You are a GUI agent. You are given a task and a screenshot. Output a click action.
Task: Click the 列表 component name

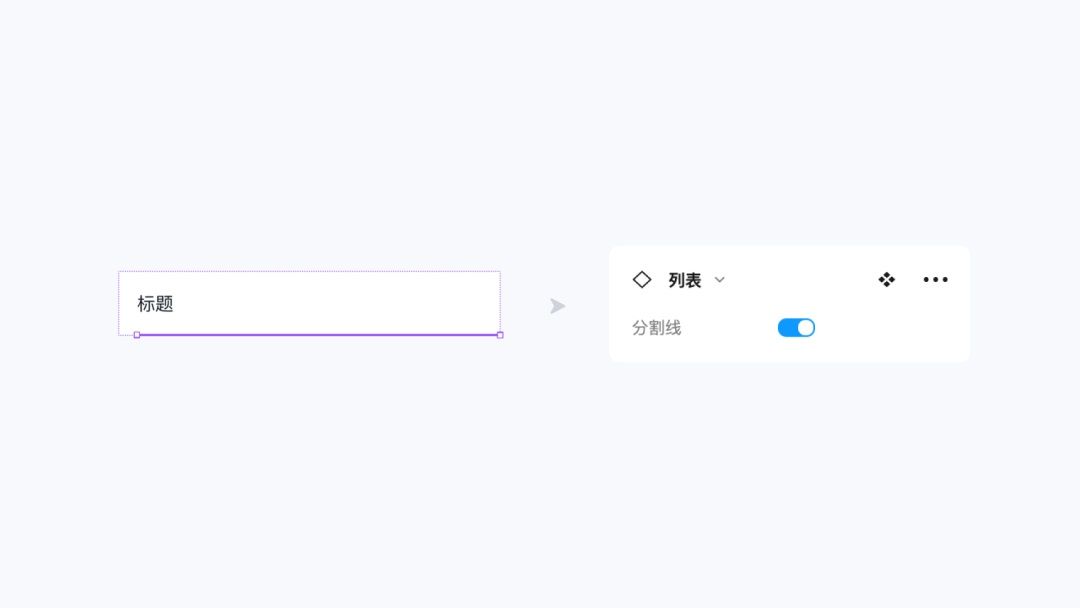point(685,280)
